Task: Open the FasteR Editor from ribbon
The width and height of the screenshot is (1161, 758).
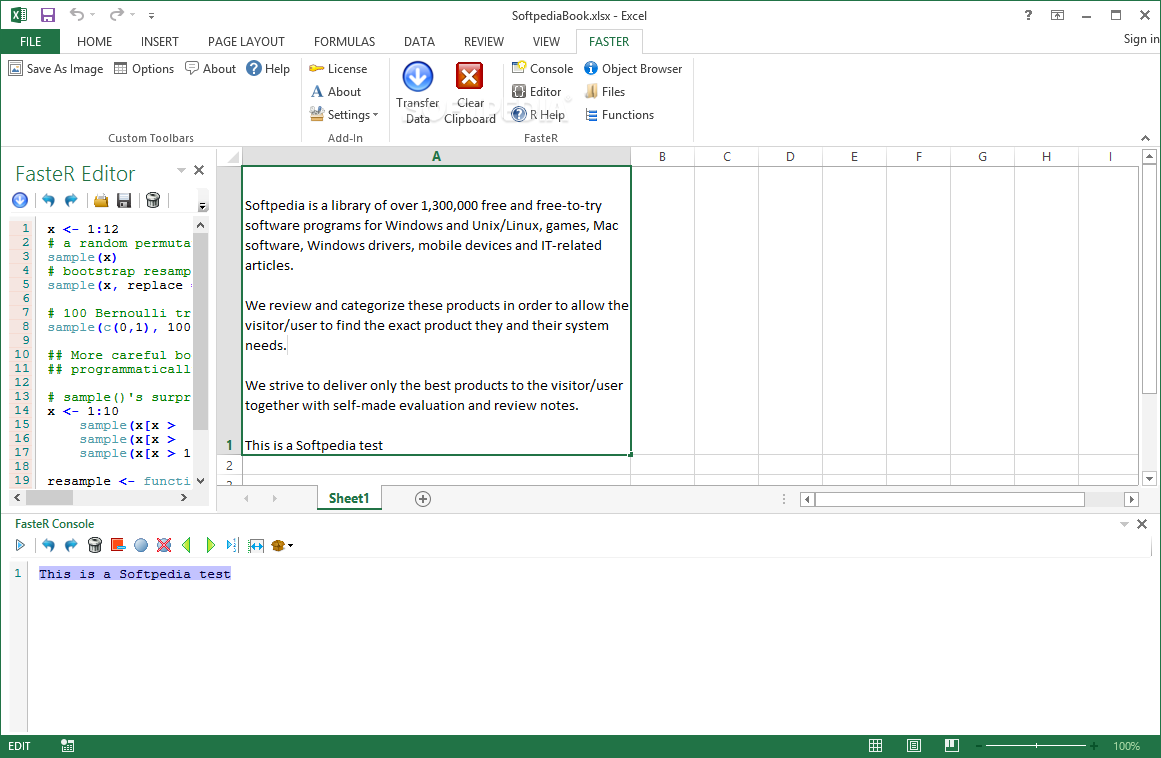Action: pos(537,92)
